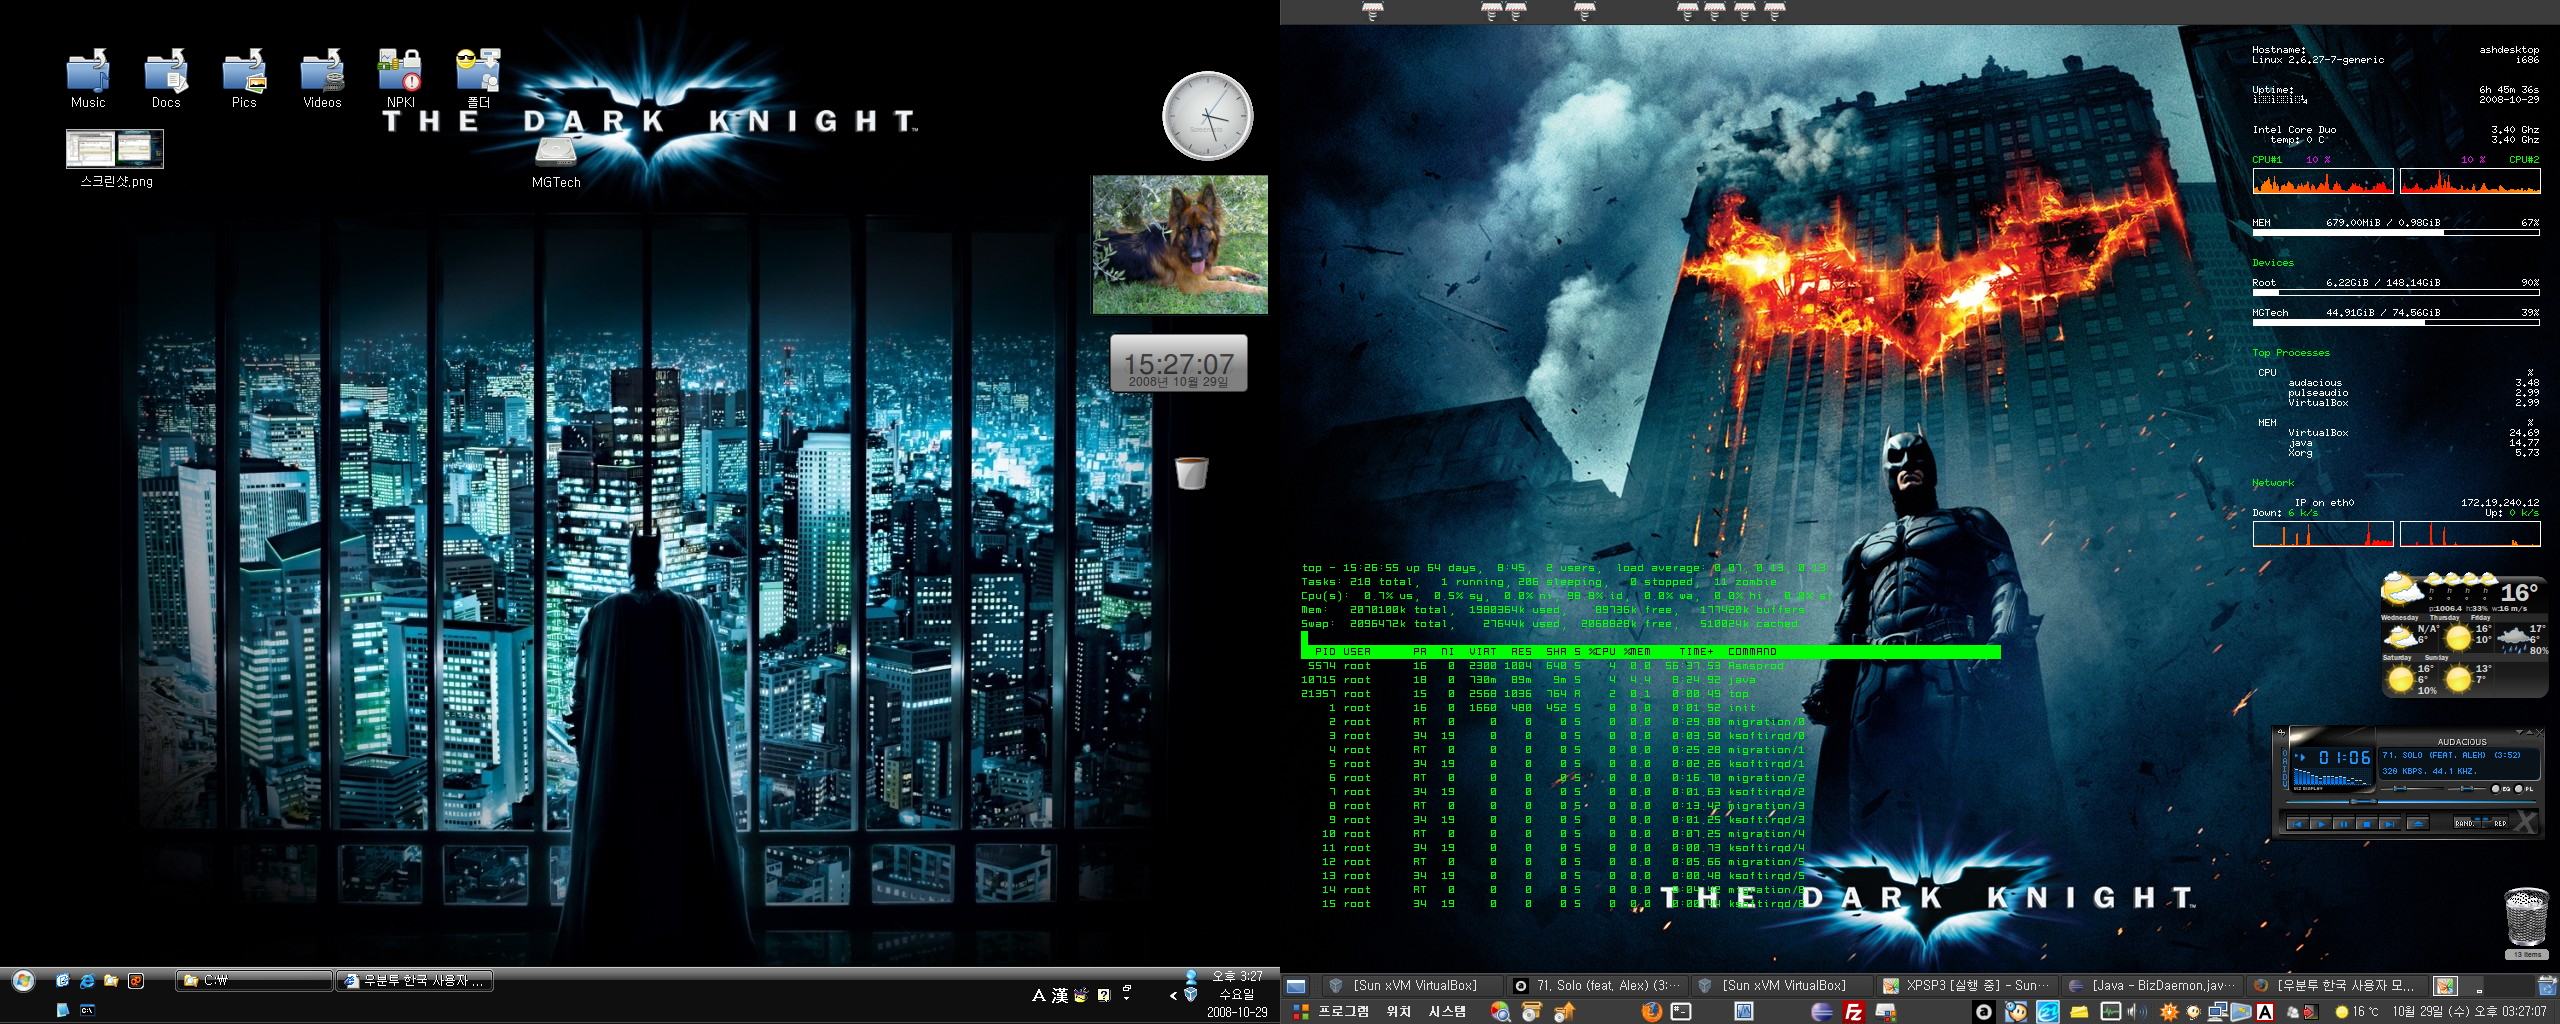
Task: Click Audacious play button
Action: pyautogui.click(x=2321, y=824)
